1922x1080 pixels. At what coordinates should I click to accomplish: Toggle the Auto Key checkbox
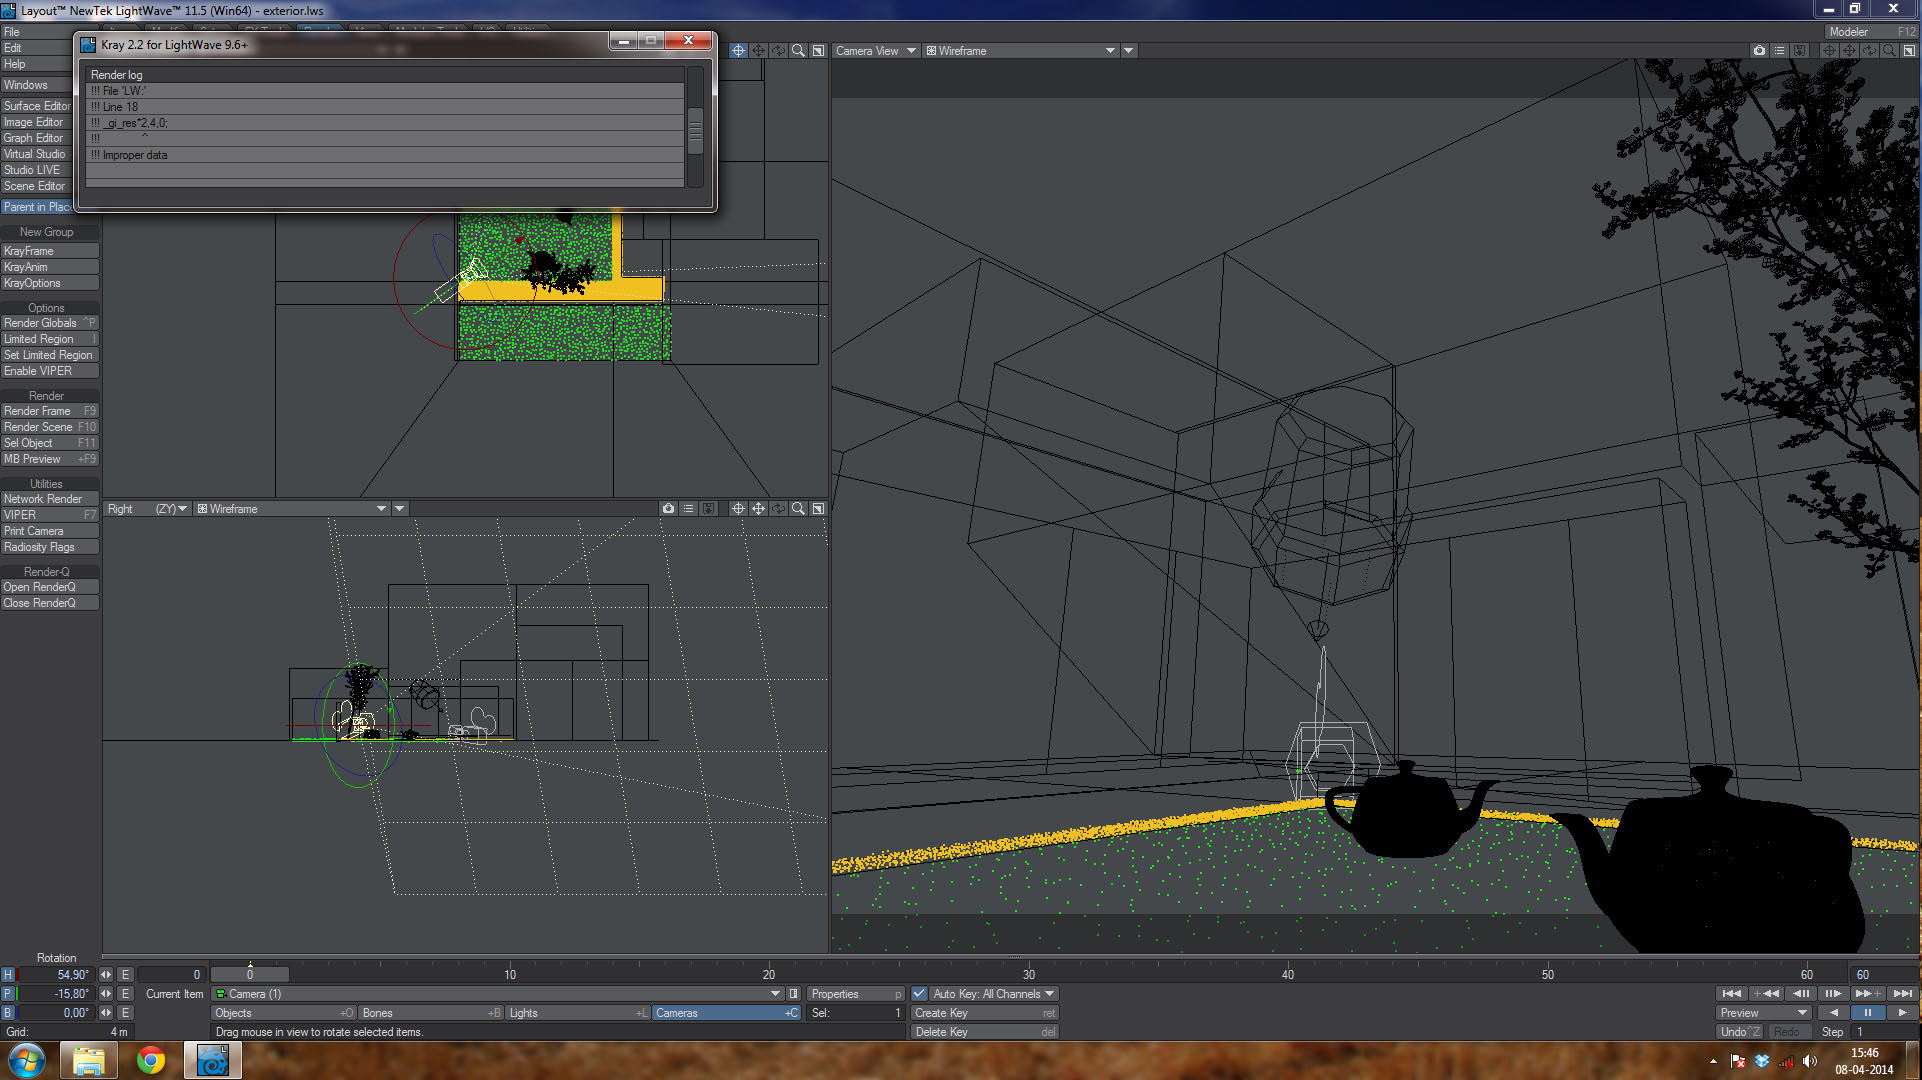click(919, 994)
